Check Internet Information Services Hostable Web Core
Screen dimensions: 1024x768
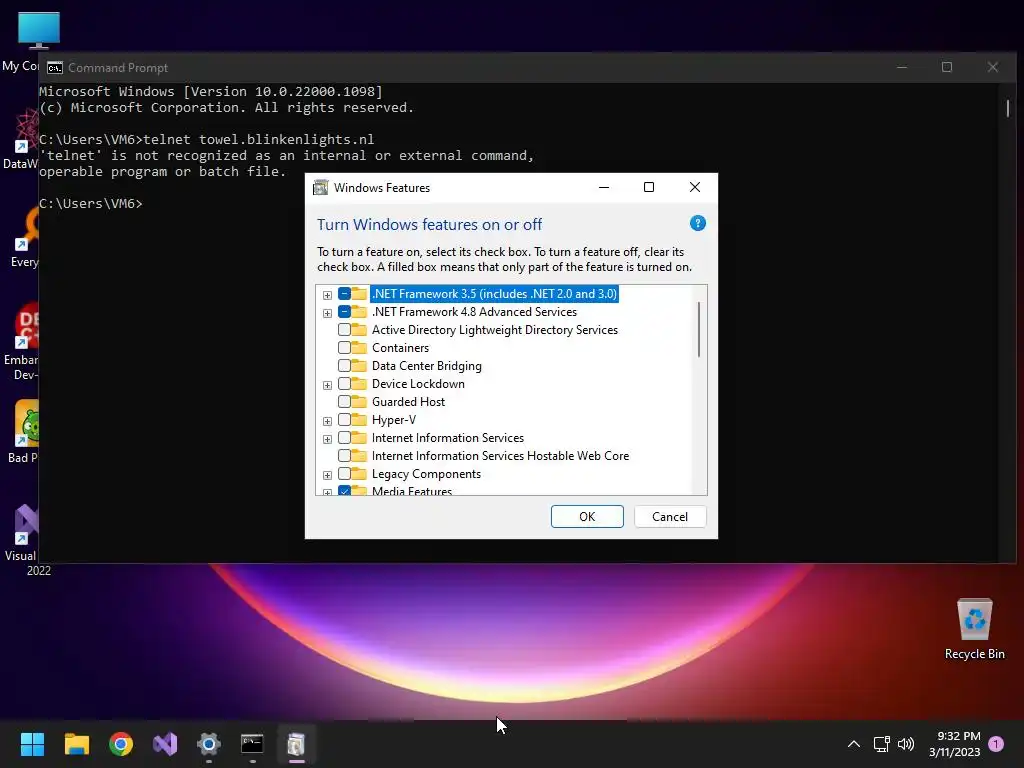pos(344,456)
